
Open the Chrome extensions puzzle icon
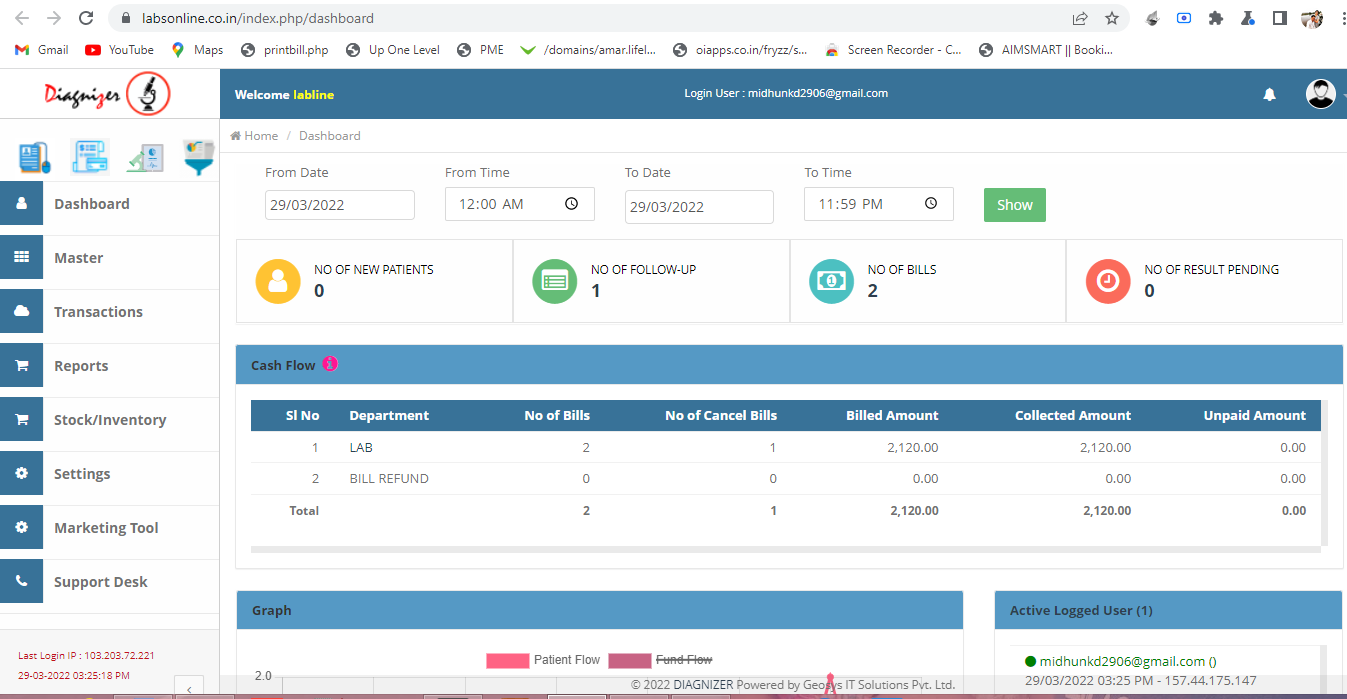click(1215, 18)
